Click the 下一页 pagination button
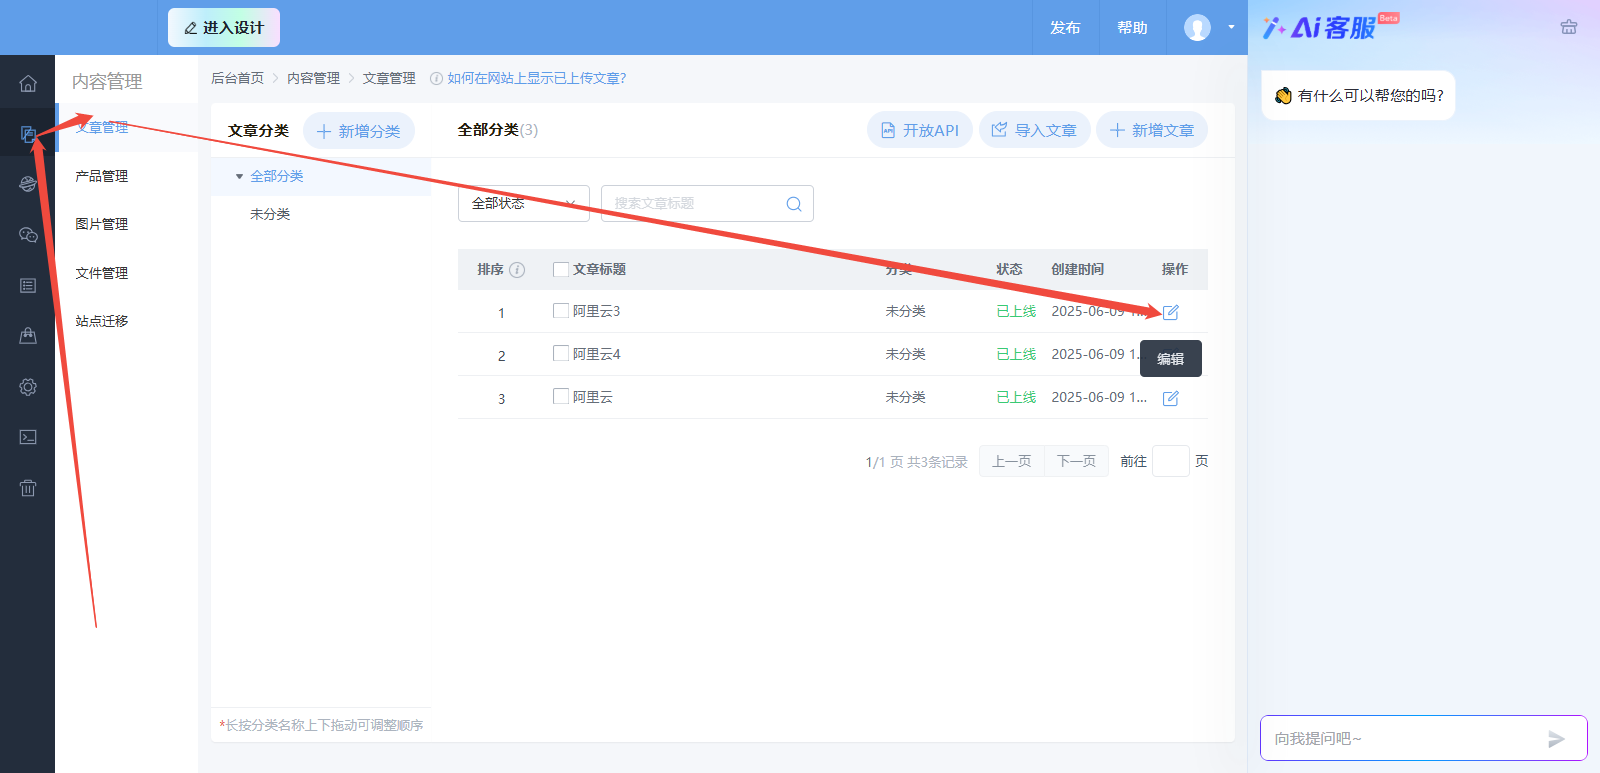Screen dimensions: 1600x773 (x=1076, y=461)
